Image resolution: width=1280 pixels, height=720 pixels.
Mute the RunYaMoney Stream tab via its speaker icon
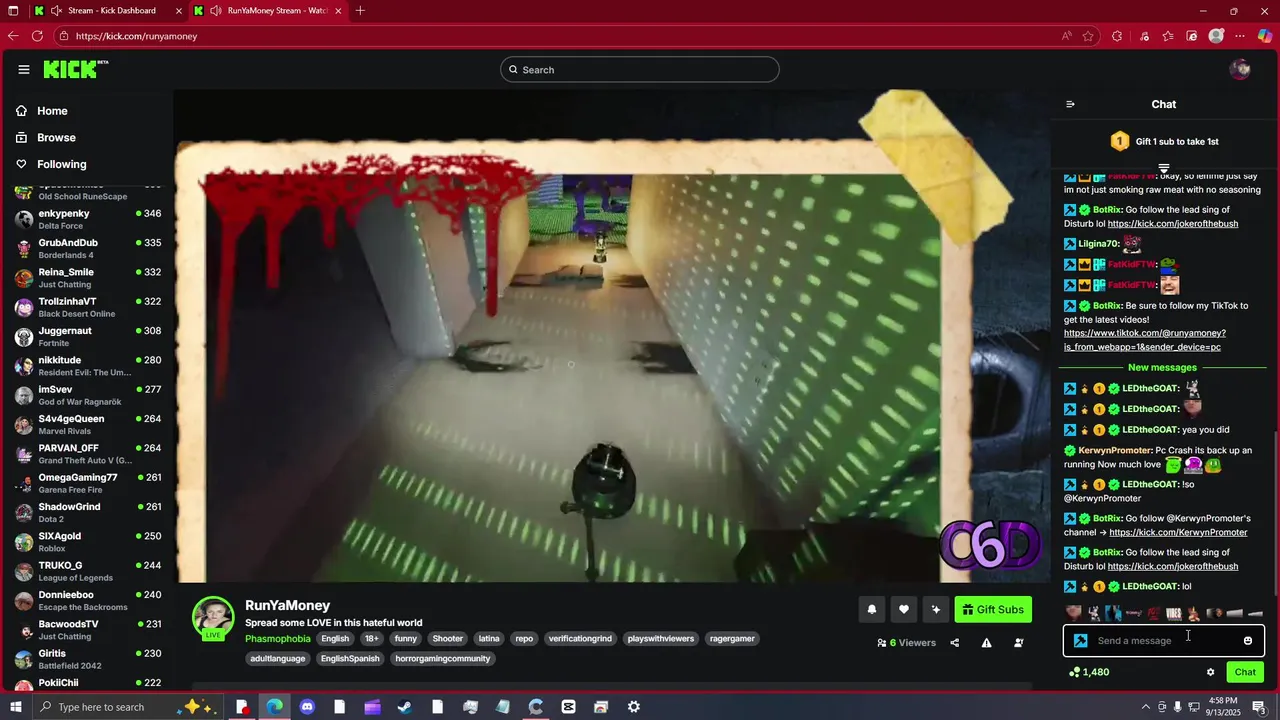point(215,11)
